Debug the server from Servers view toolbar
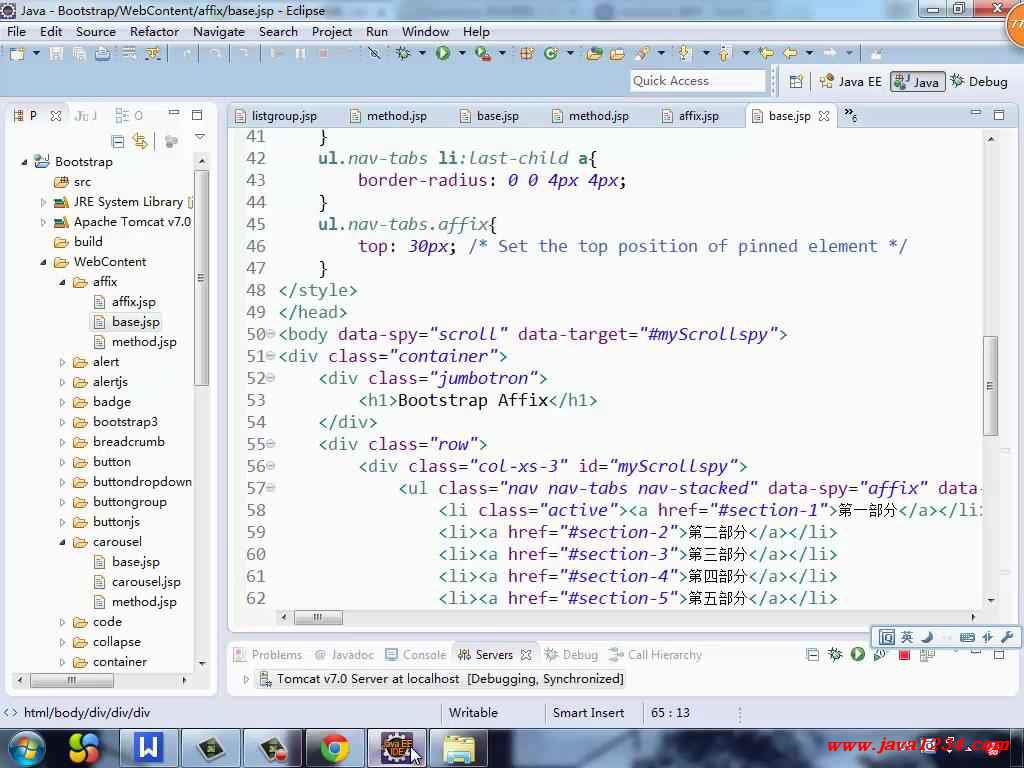Image resolution: width=1024 pixels, height=768 pixels. (835, 654)
